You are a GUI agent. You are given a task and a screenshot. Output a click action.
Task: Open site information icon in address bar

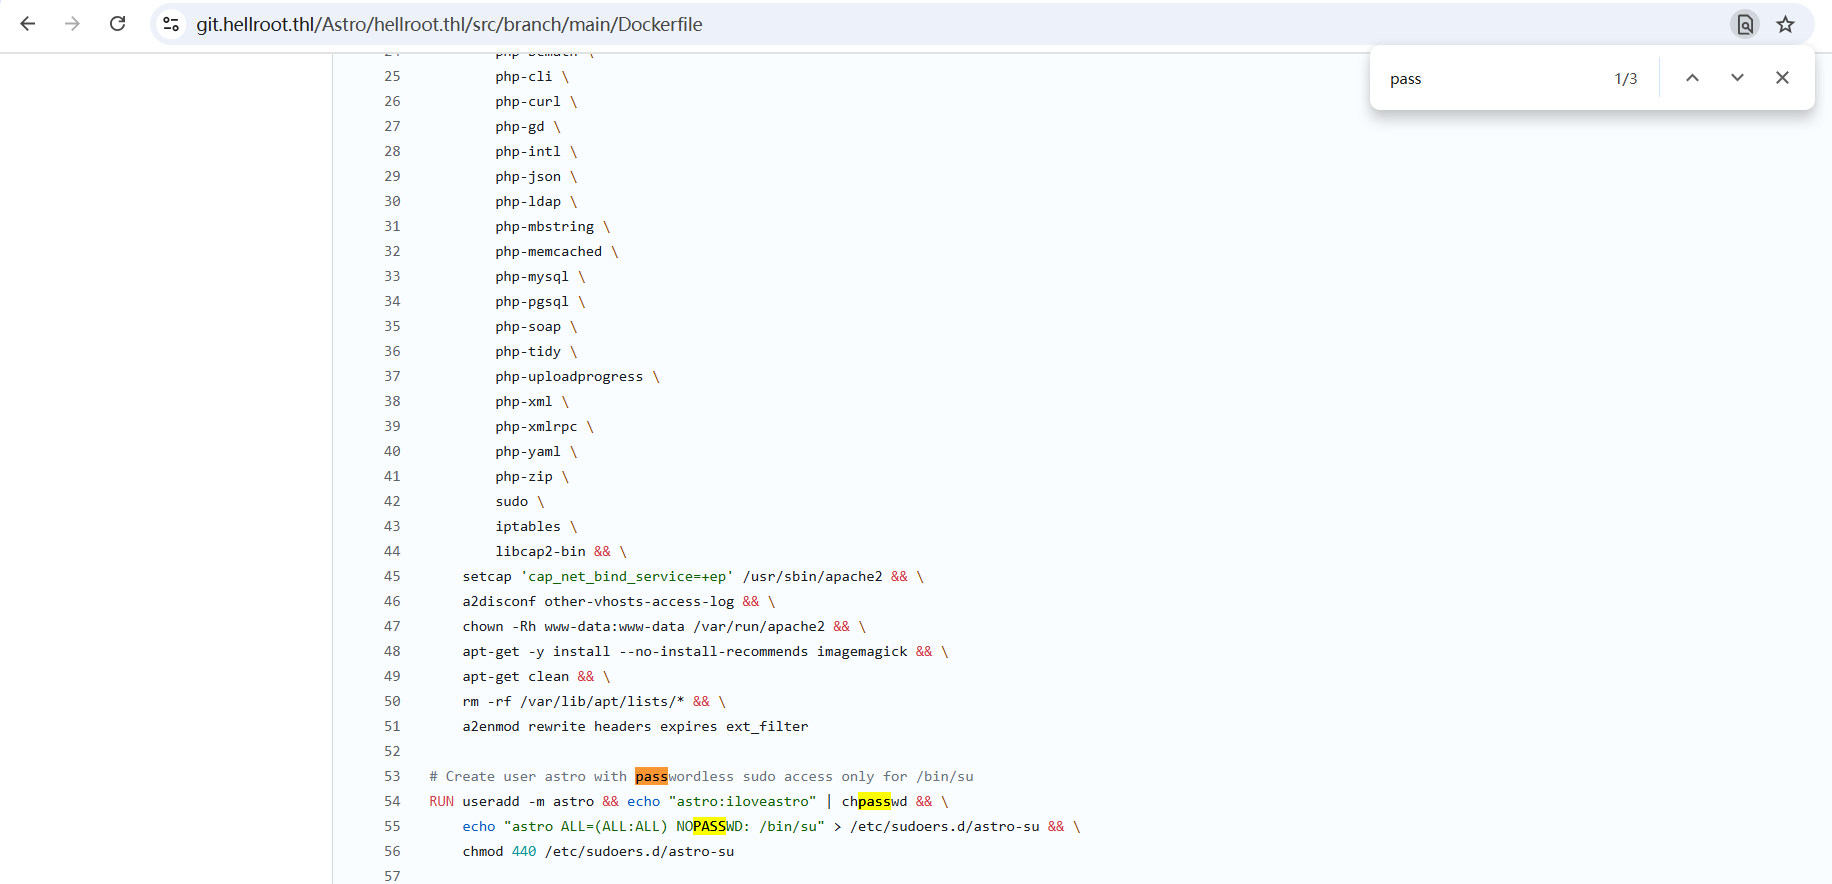click(171, 24)
